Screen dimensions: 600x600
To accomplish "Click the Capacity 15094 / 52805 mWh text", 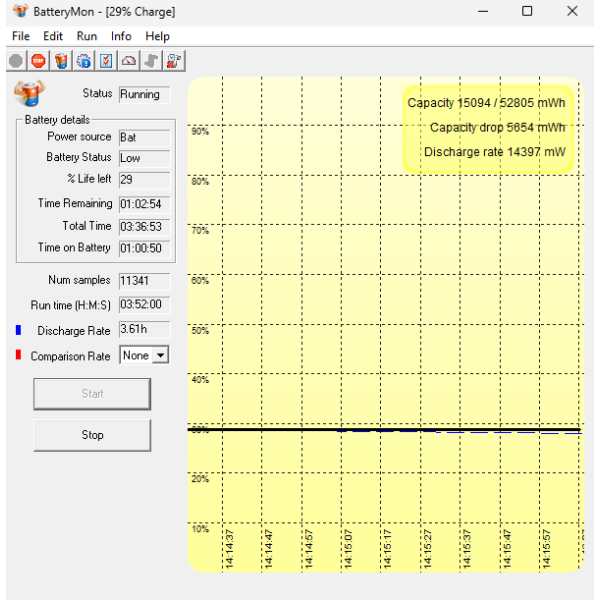I will click(x=486, y=103).
